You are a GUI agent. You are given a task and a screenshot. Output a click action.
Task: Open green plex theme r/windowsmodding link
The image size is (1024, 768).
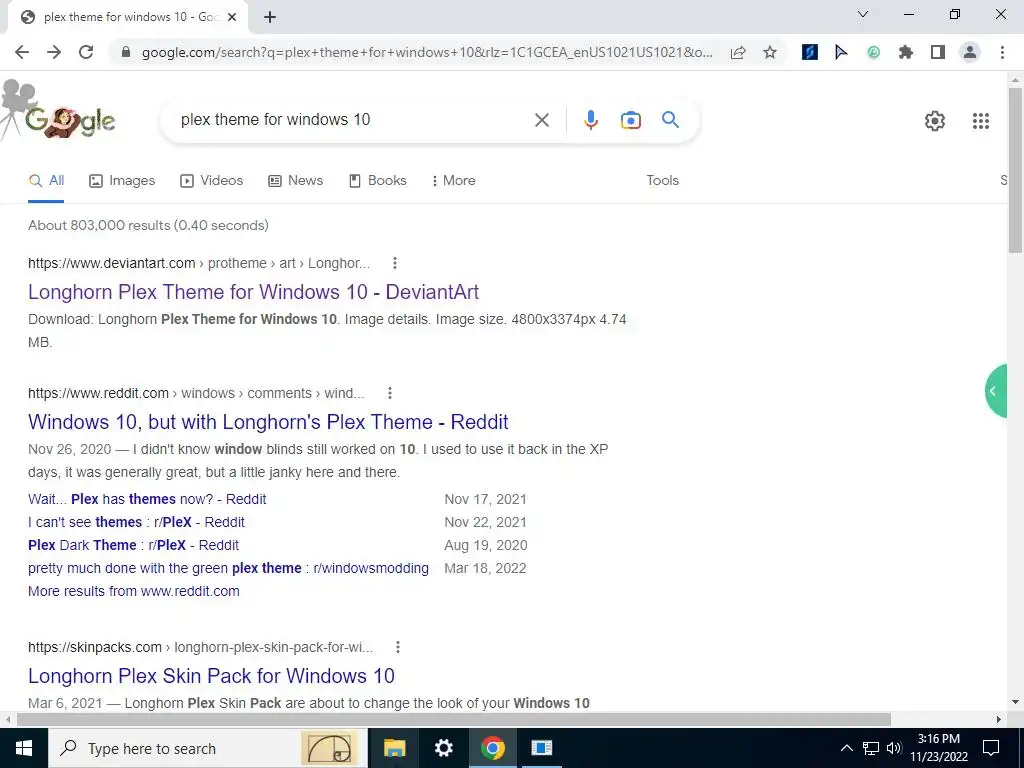click(229, 568)
